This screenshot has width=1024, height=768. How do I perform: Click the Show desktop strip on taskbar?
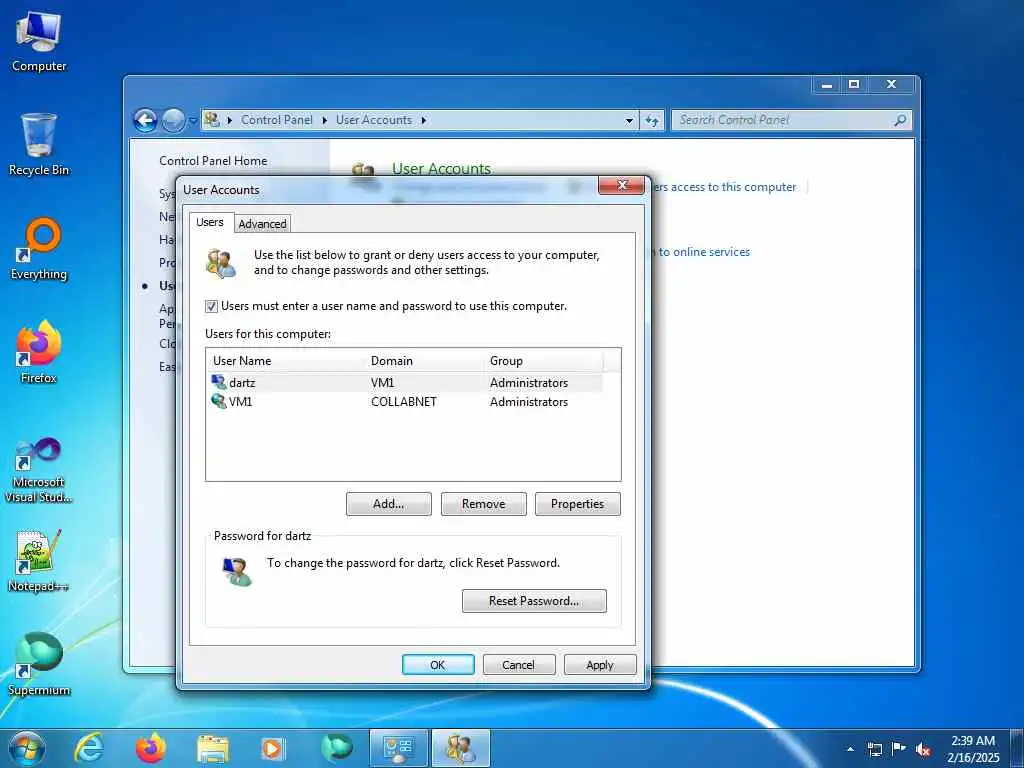pyautogui.click(x=1017, y=748)
